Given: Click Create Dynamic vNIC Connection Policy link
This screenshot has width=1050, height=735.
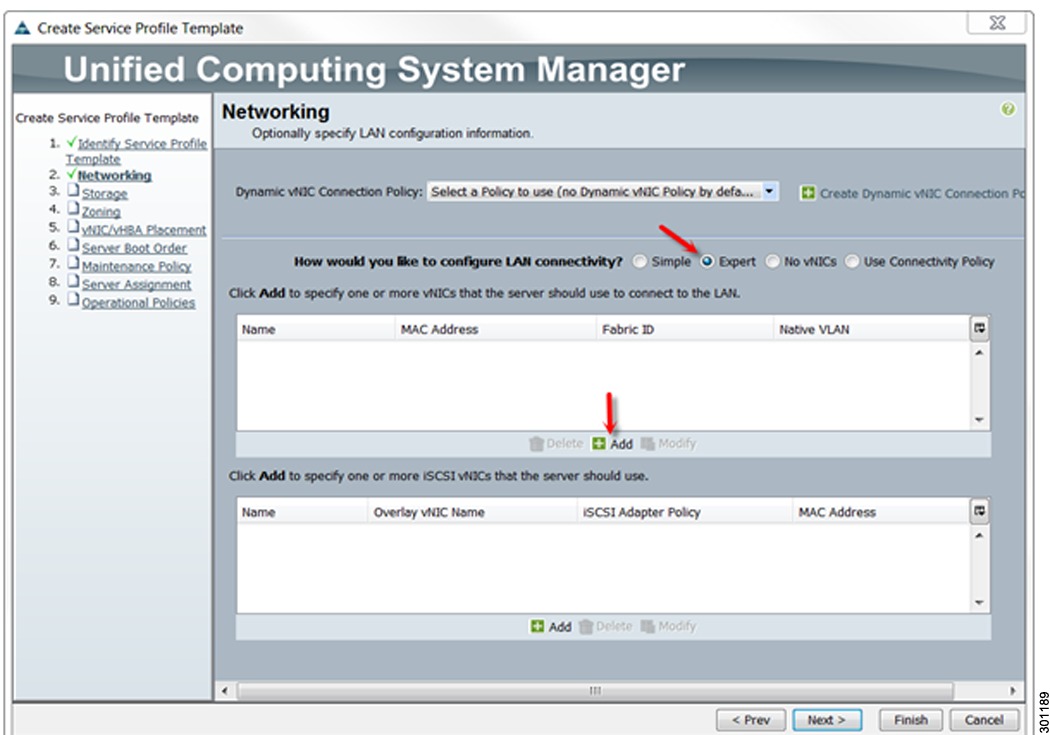Looking at the screenshot, I should pos(922,193).
